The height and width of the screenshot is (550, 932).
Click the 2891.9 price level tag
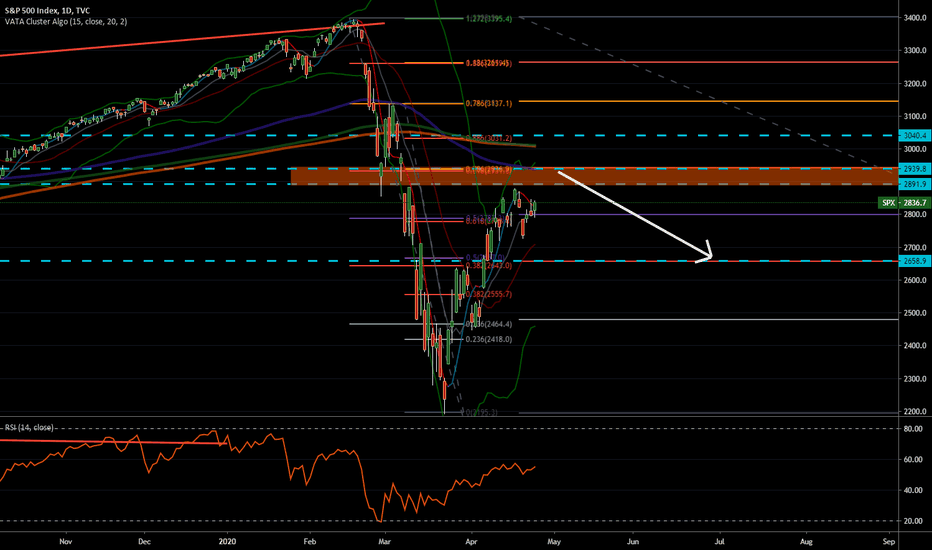(x=915, y=184)
